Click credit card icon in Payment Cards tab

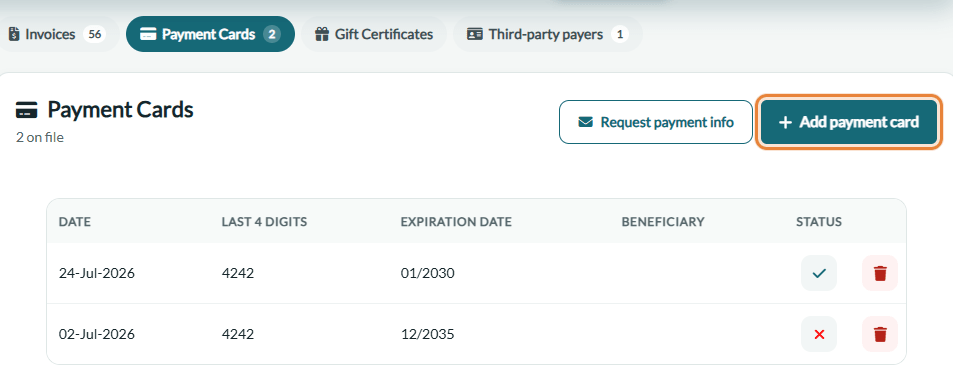[148, 34]
